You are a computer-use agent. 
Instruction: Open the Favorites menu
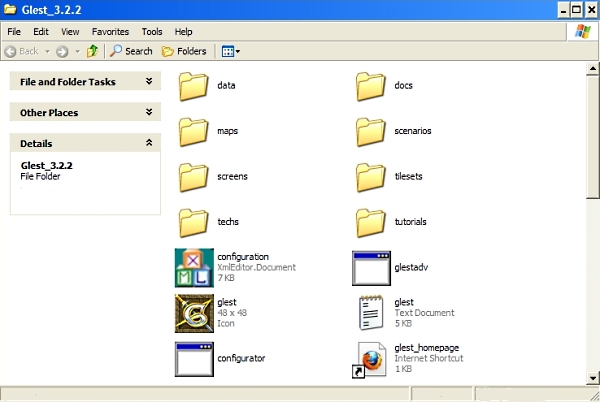pyautogui.click(x=110, y=32)
